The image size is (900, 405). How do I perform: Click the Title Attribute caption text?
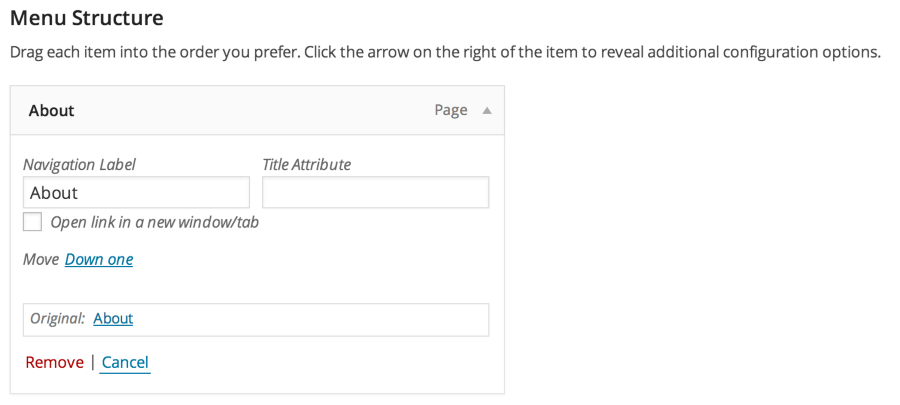click(306, 165)
